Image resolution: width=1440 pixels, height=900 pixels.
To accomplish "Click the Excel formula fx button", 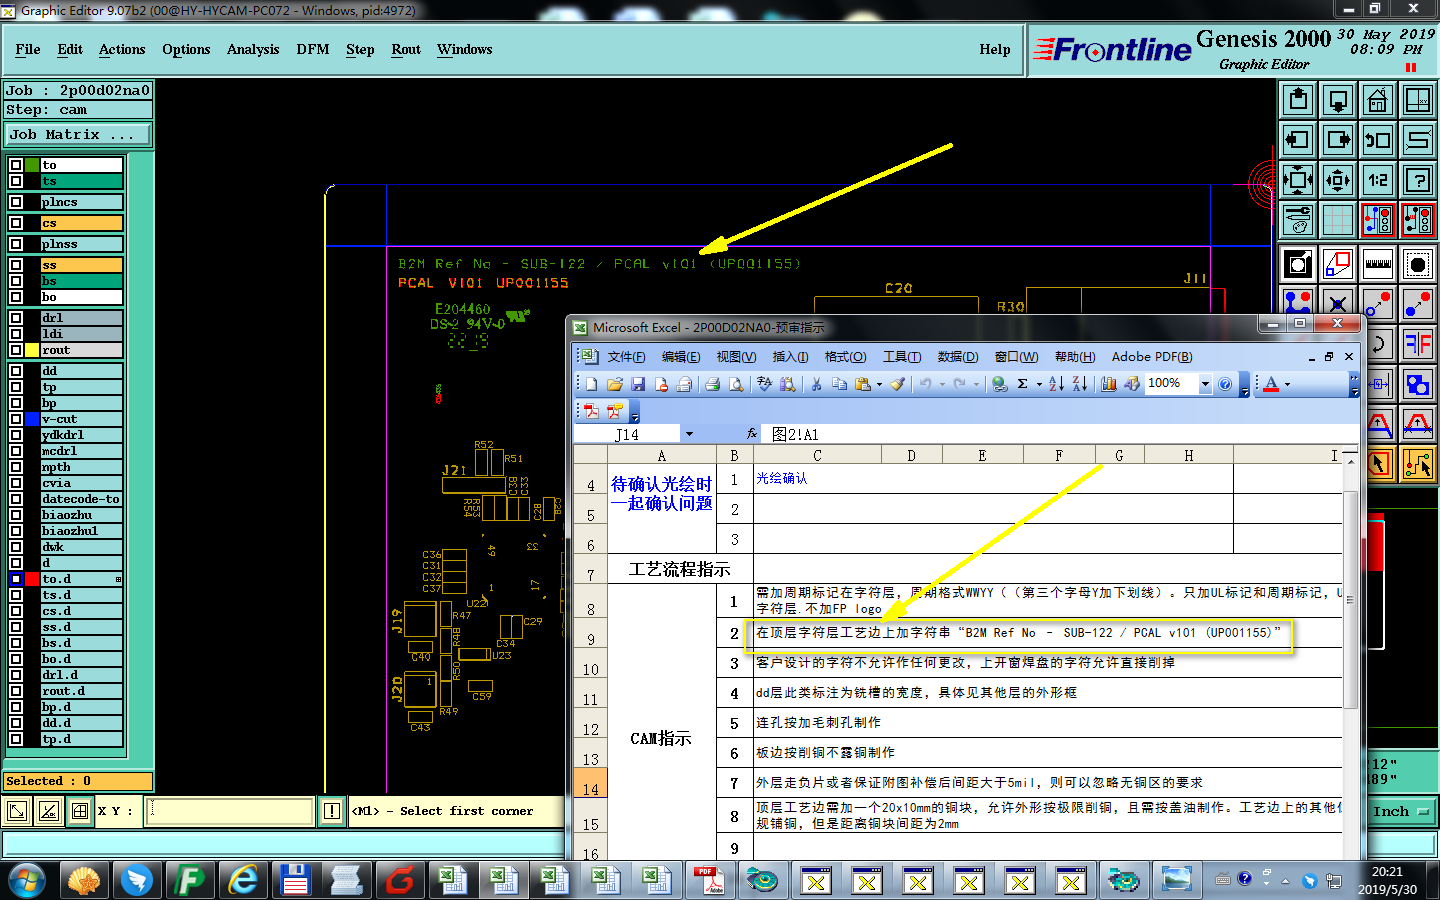I will [752, 434].
